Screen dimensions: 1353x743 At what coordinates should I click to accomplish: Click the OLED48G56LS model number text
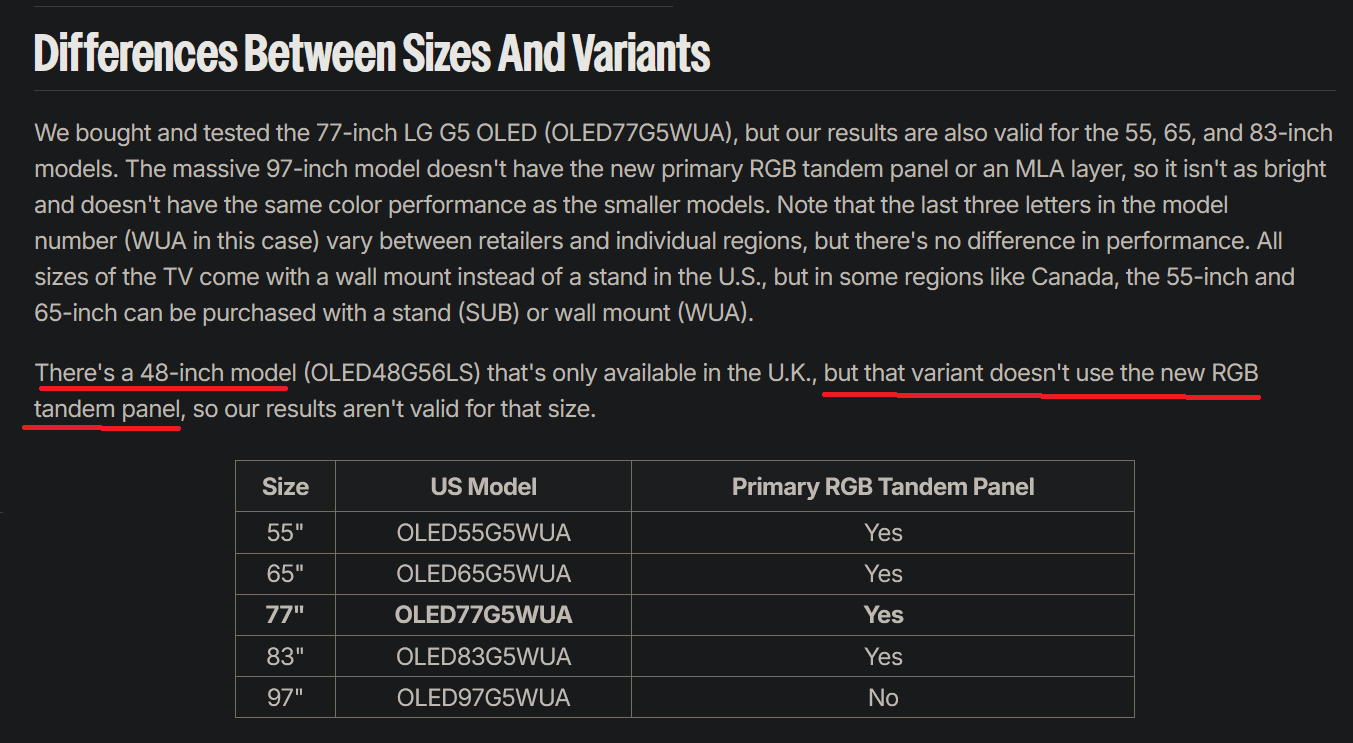(393, 374)
